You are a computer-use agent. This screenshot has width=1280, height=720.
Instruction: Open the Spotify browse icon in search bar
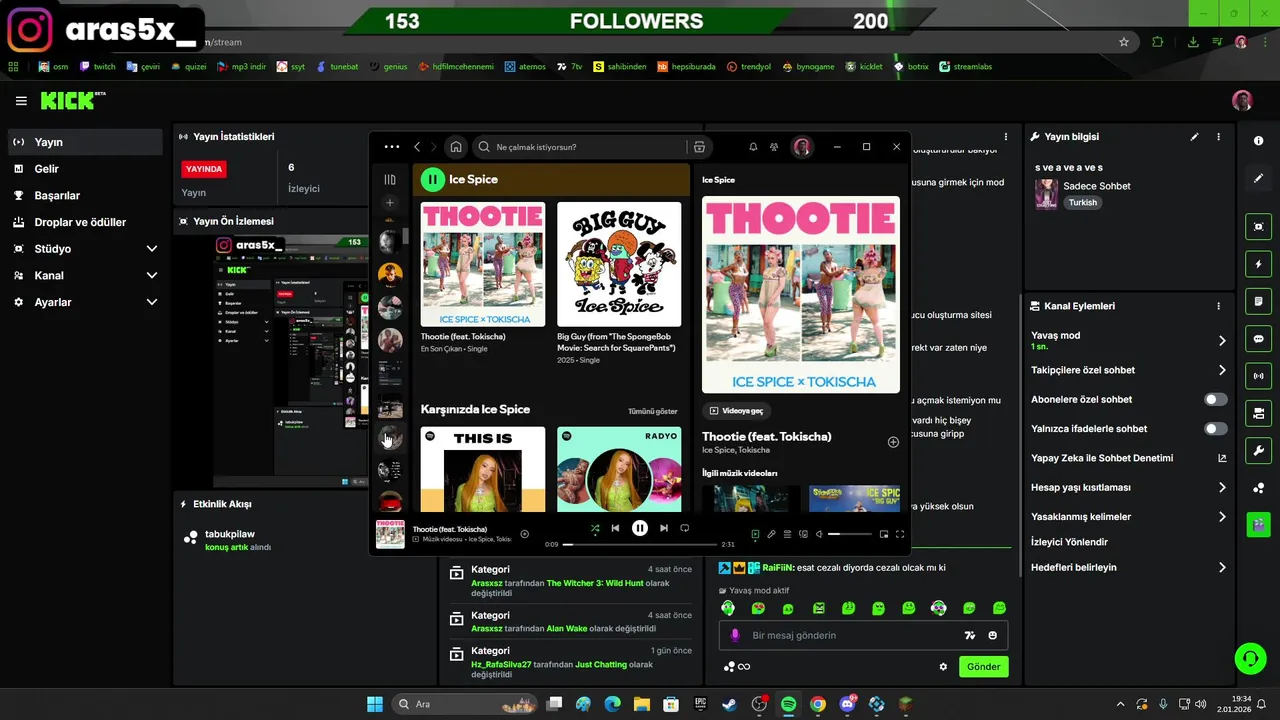(x=699, y=147)
